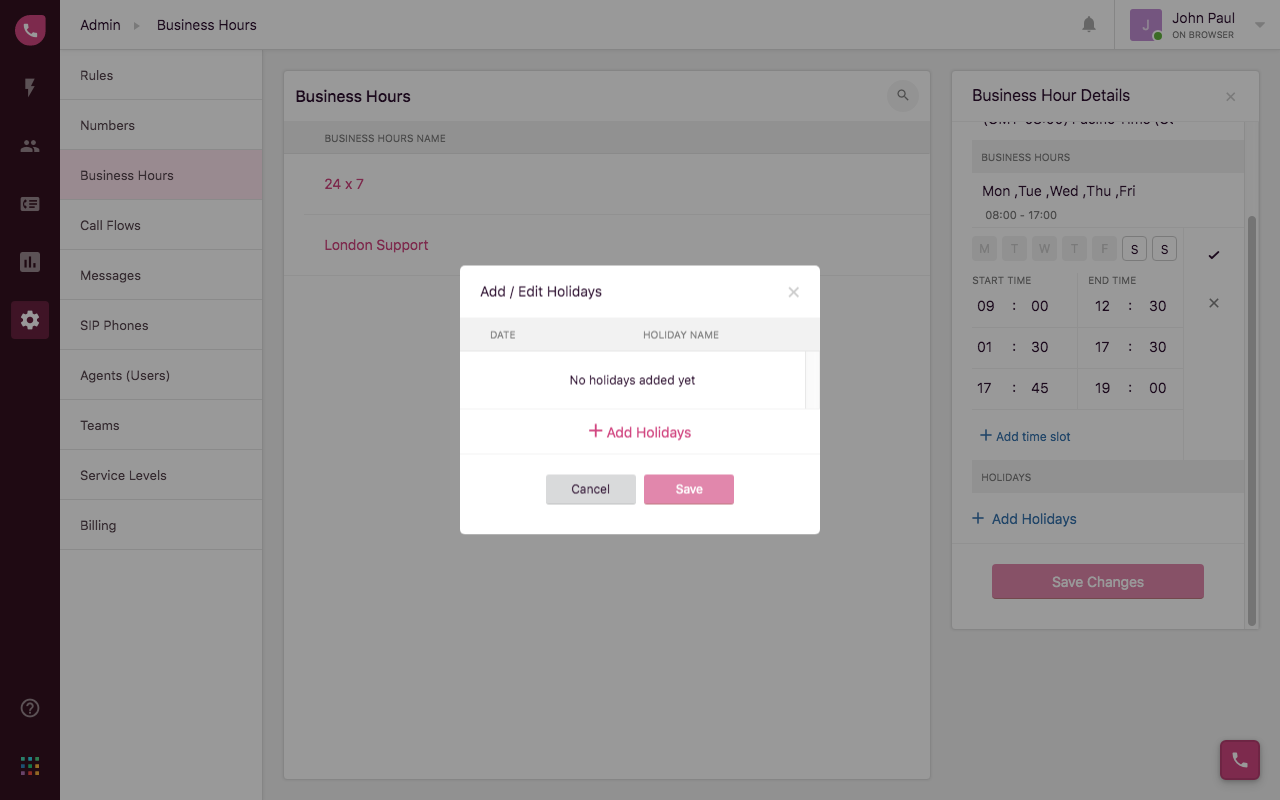Open notifications bell icon
Image resolution: width=1280 pixels, height=800 pixels.
(1089, 25)
